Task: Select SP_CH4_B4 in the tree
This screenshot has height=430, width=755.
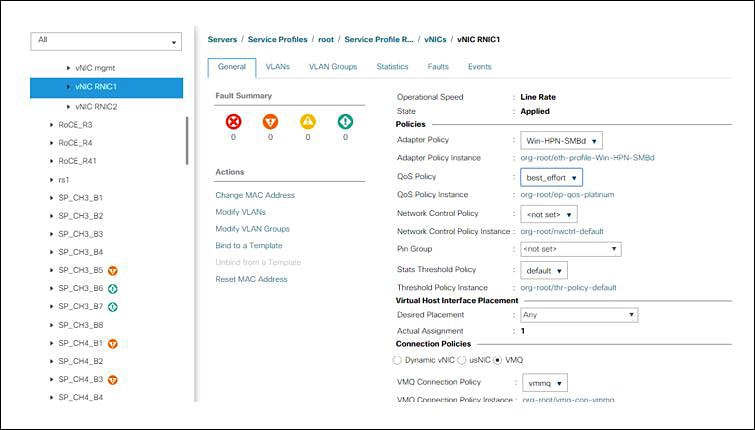Action: coord(80,398)
